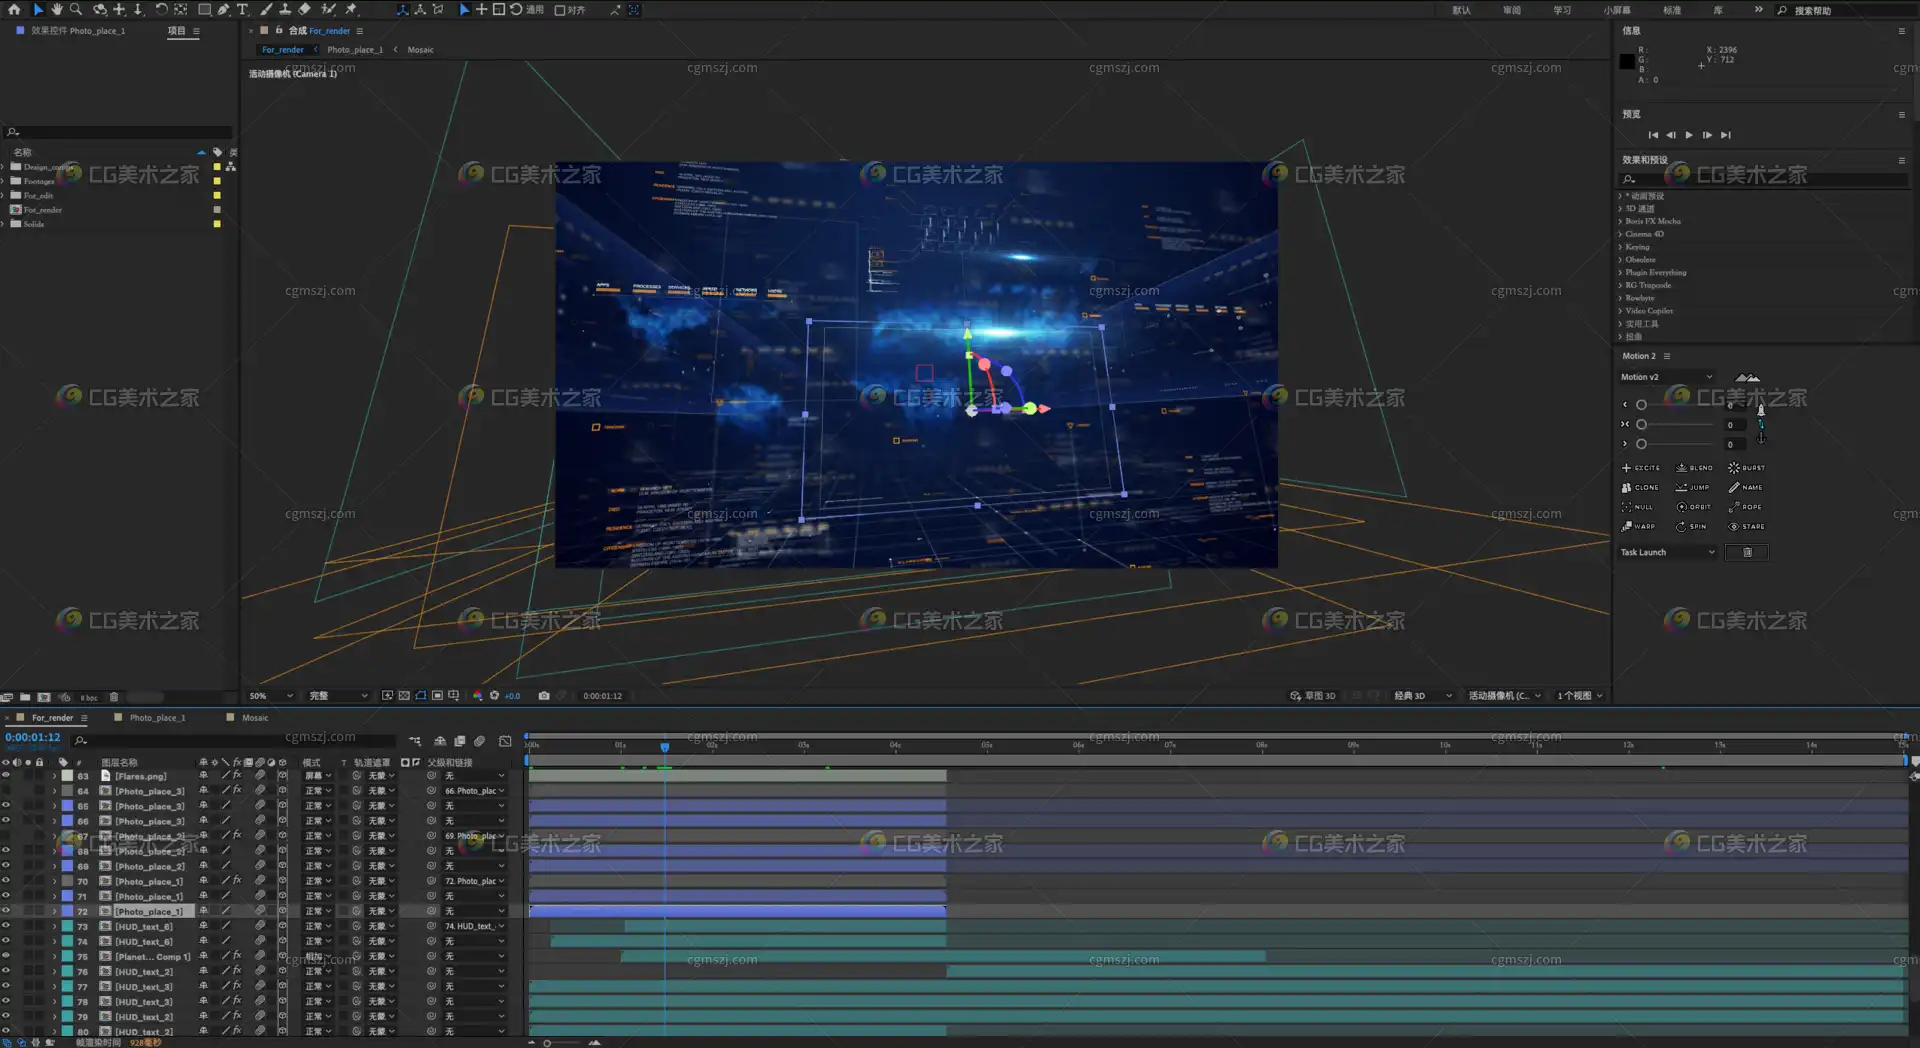This screenshot has width=1920, height=1048.
Task: Toggle visibility of layer 76 HUD_text_2
Action: pyautogui.click(x=6, y=971)
